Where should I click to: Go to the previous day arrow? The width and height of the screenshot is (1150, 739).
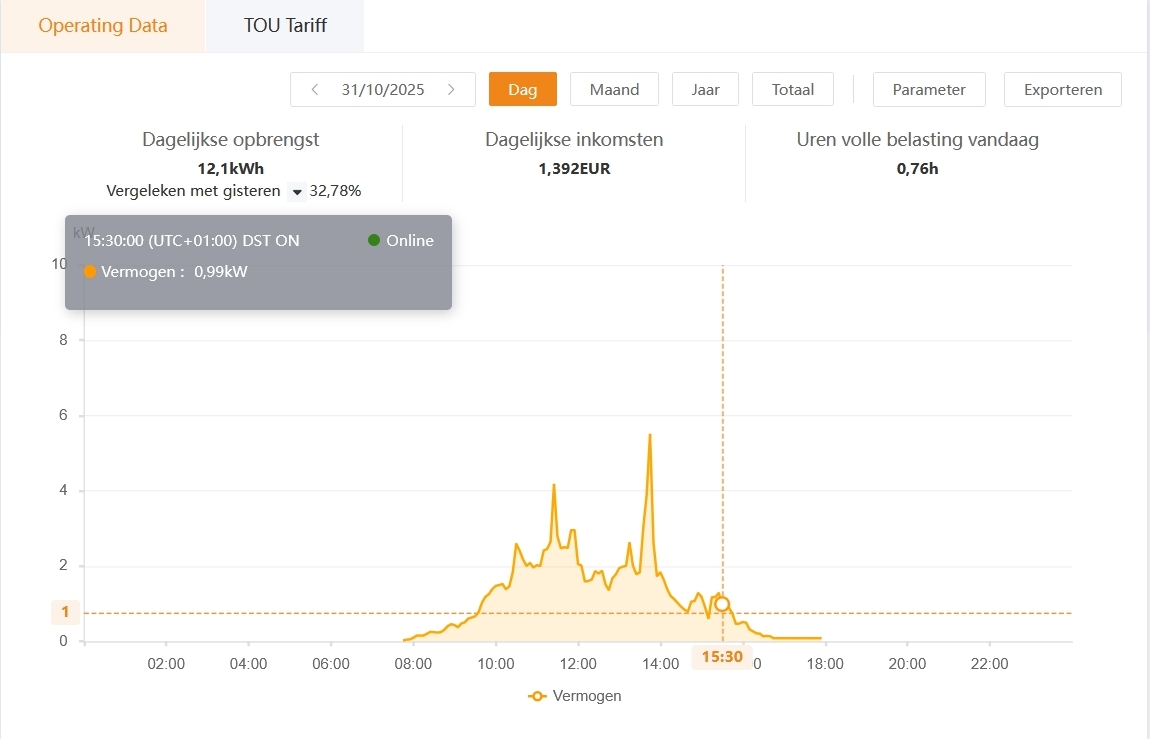(x=315, y=90)
